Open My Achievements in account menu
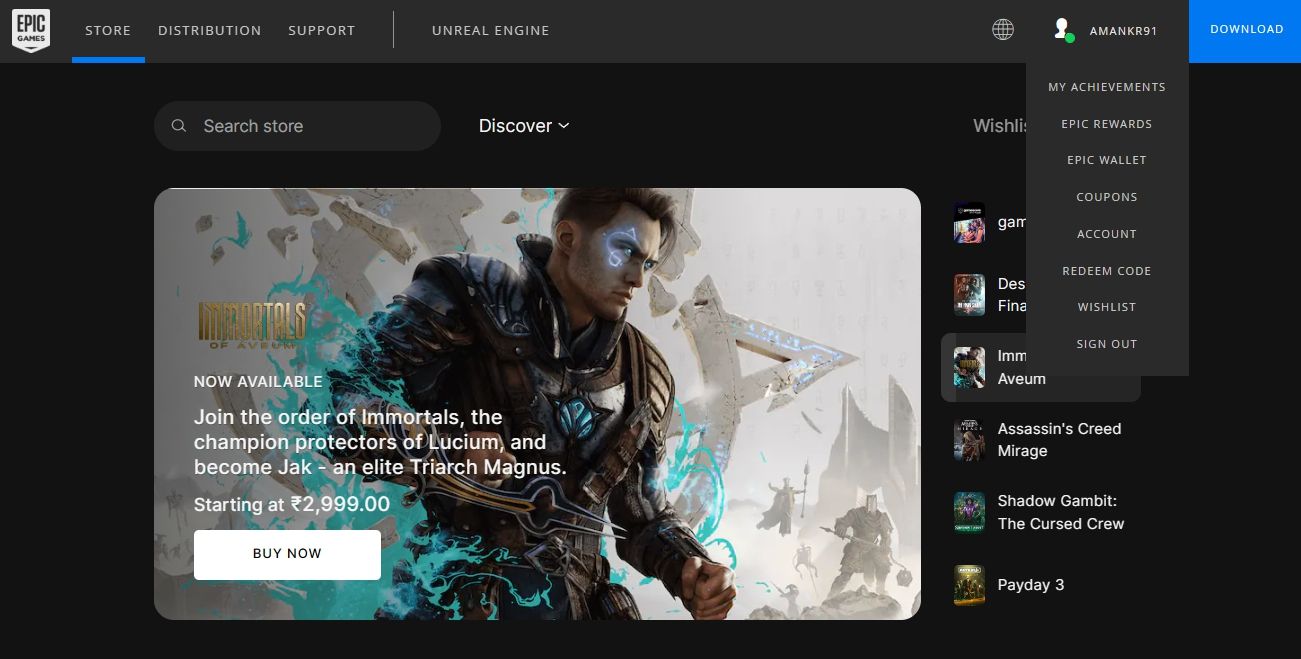The height and width of the screenshot is (659, 1301). (1106, 87)
